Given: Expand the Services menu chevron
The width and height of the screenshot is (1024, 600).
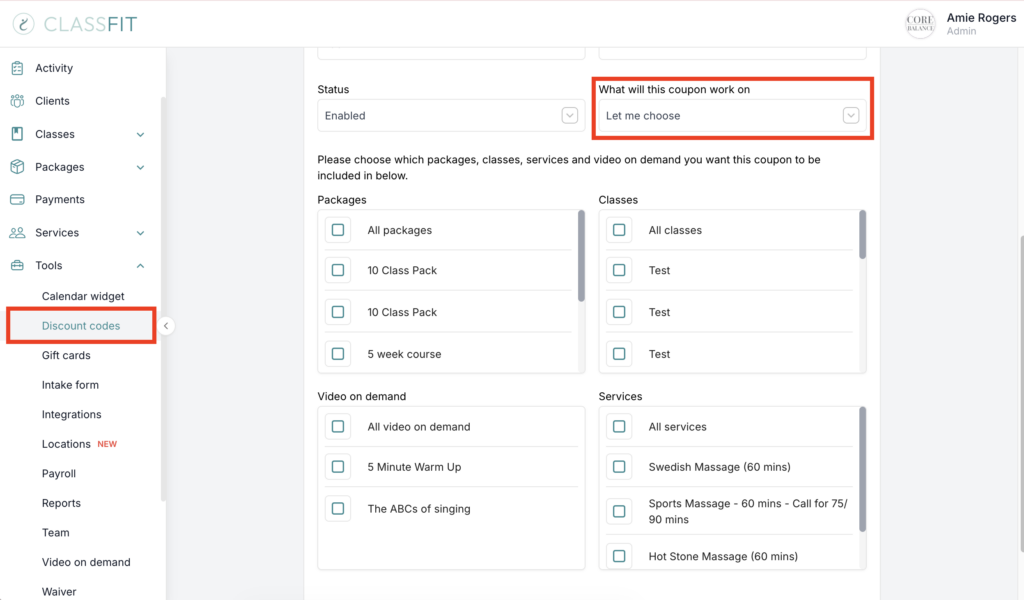Looking at the screenshot, I should 140,233.
